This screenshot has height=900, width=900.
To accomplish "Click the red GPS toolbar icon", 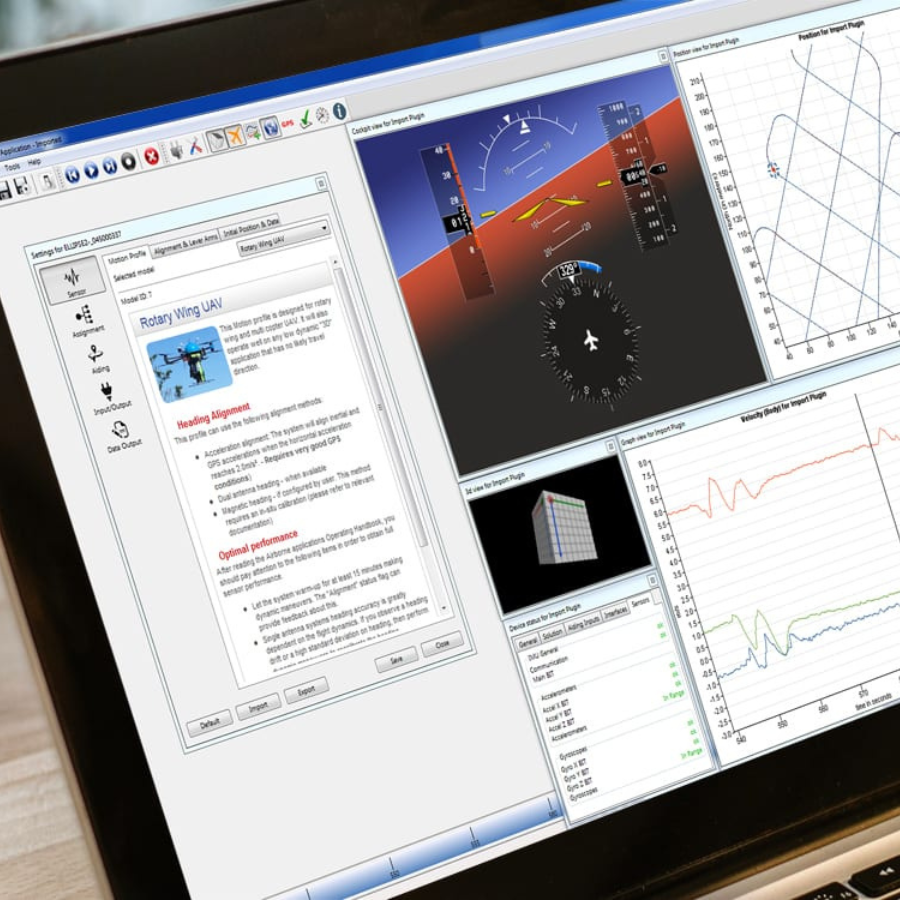I will click(x=288, y=123).
